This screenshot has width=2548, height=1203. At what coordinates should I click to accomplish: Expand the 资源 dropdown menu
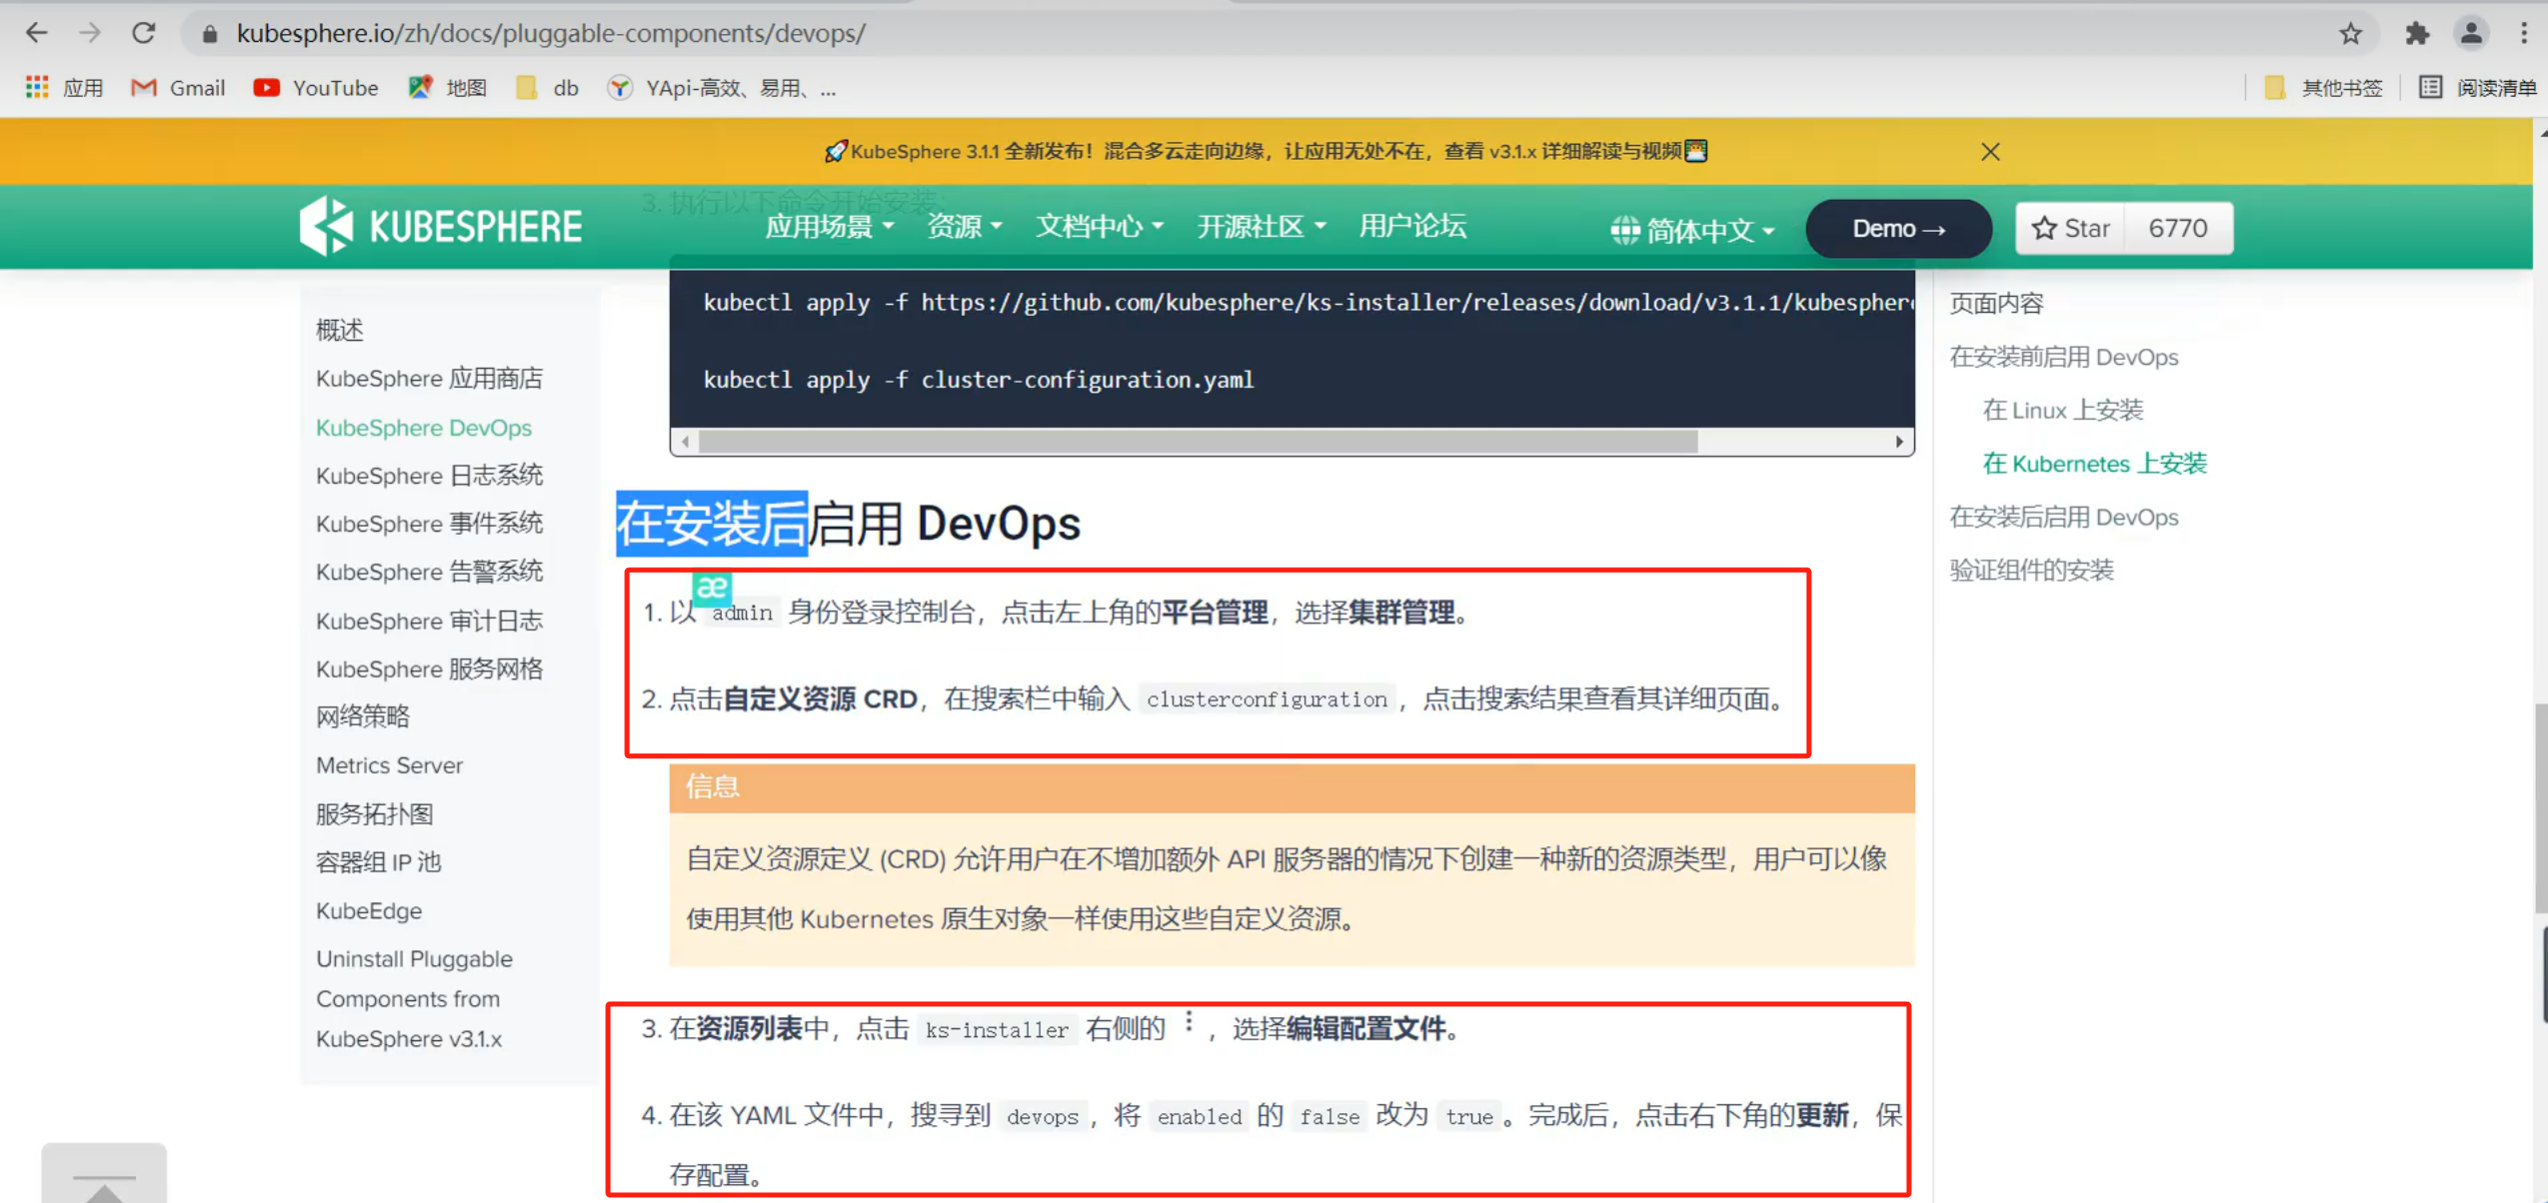click(964, 227)
